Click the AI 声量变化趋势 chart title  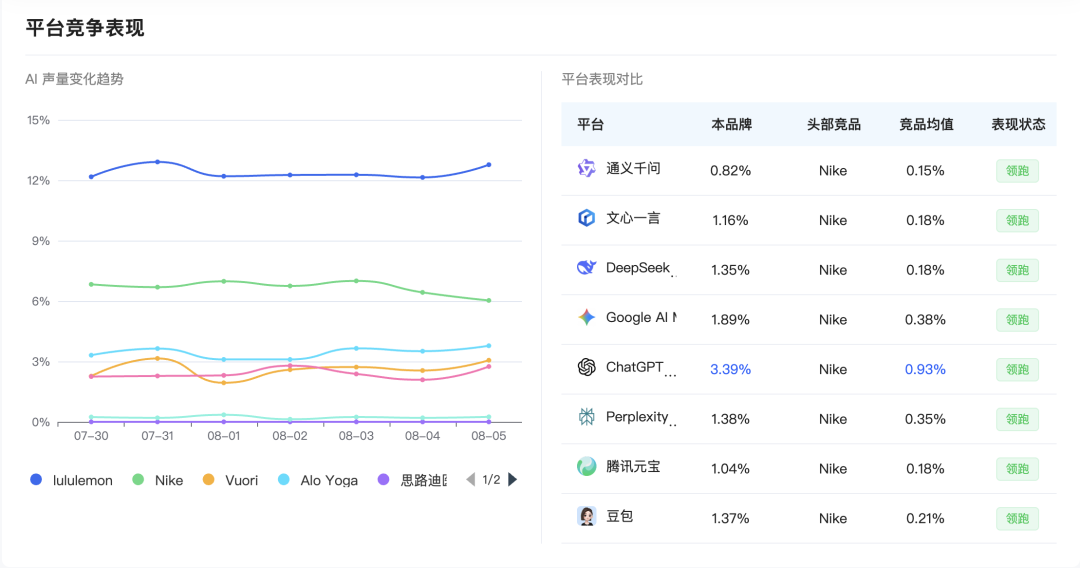pyautogui.click(x=74, y=79)
